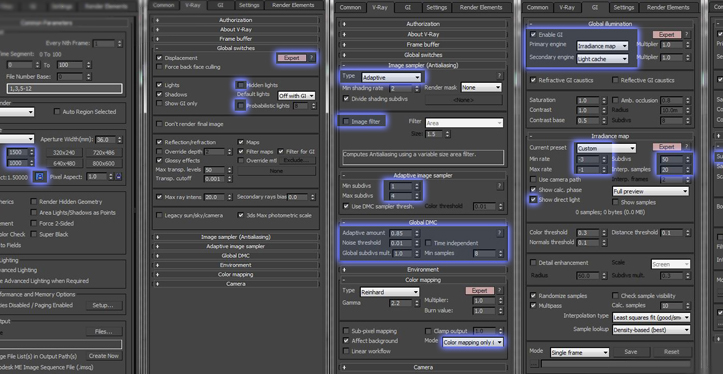Uncheck Show direct light option
Viewport: 723px width, 374px height.
pos(533,200)
